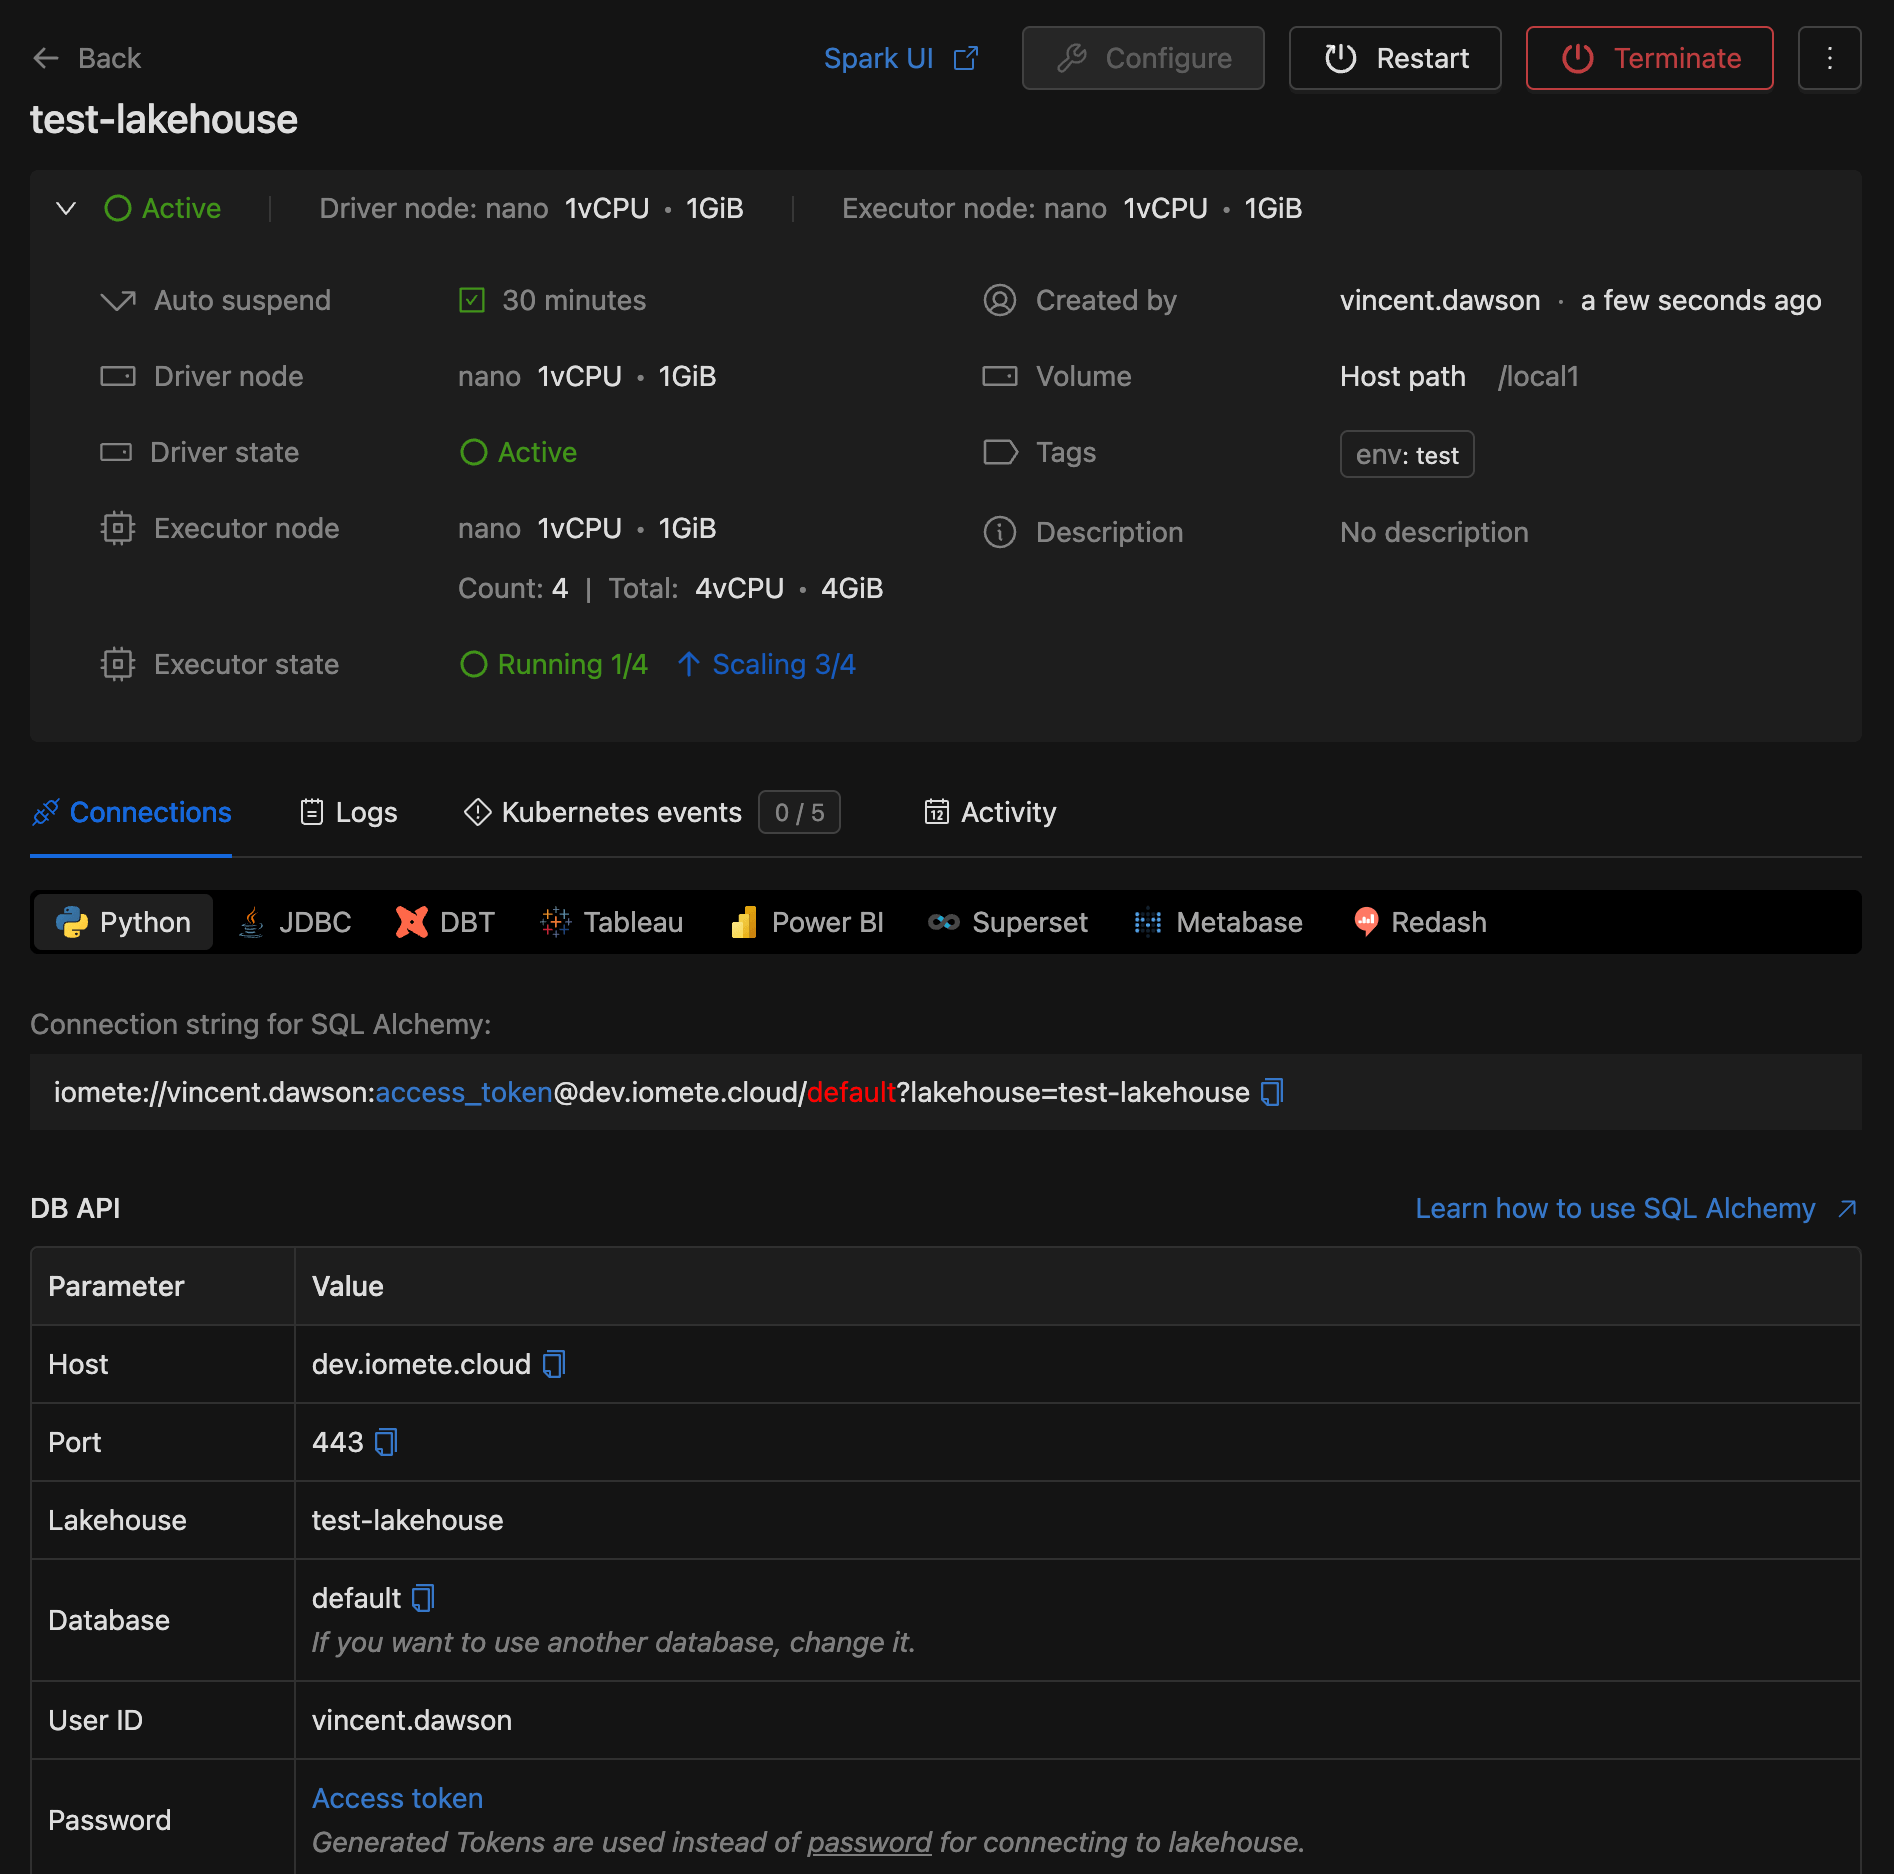Open the Logs tab
Screen dimensions: 1894x1874
[x=349, y=812]
